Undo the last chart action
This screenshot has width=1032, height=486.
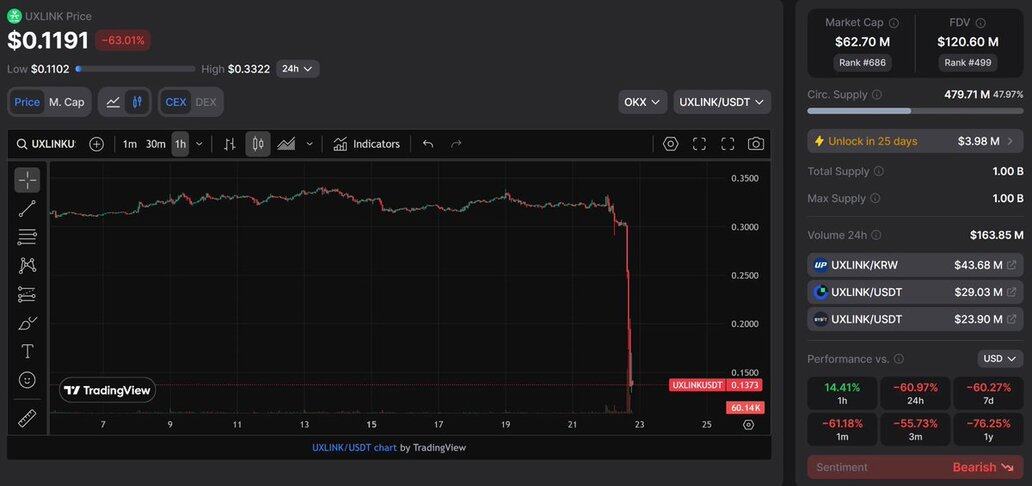coord(428,144)
